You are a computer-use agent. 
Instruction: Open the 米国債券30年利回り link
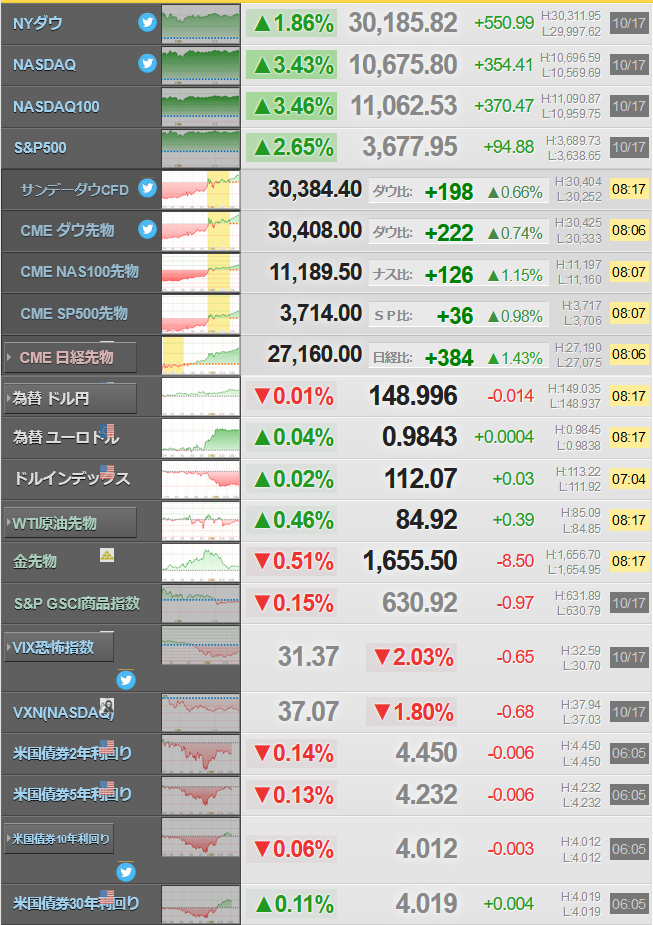tap(76, 903)
